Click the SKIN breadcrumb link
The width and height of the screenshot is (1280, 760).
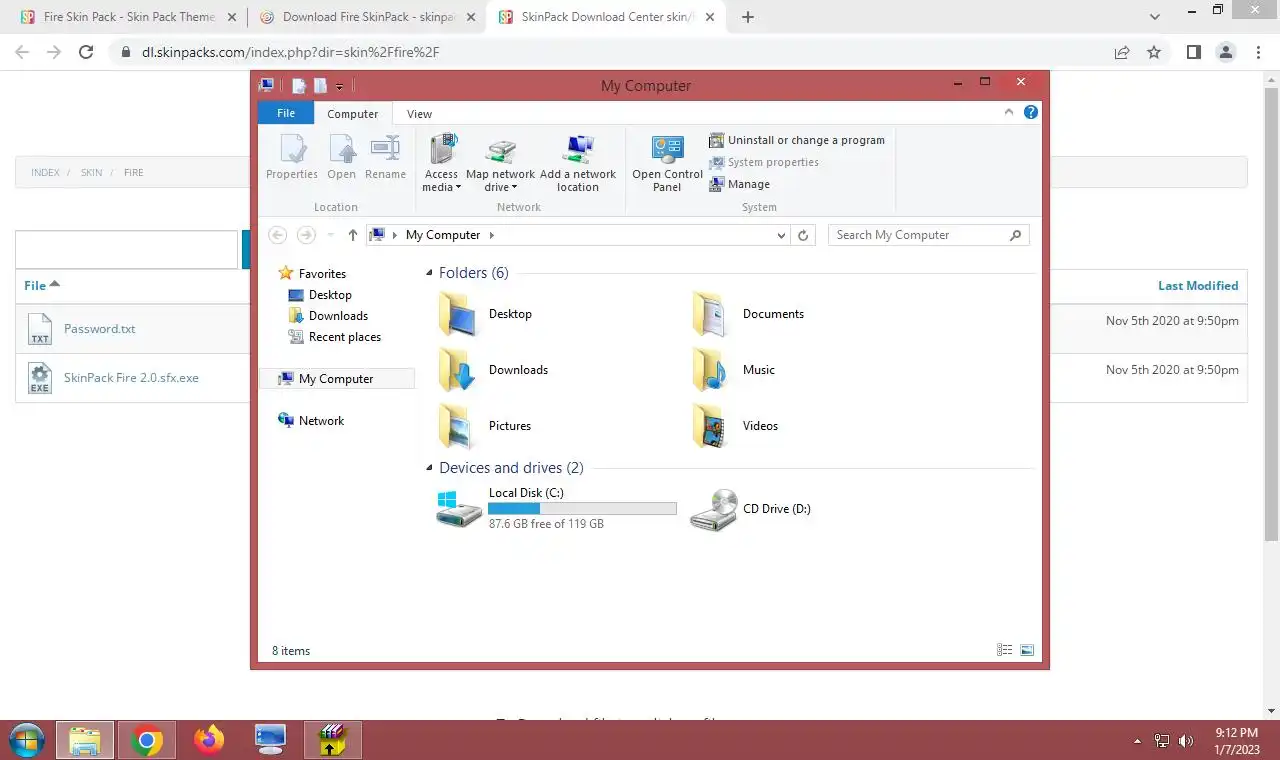[91, 173]
